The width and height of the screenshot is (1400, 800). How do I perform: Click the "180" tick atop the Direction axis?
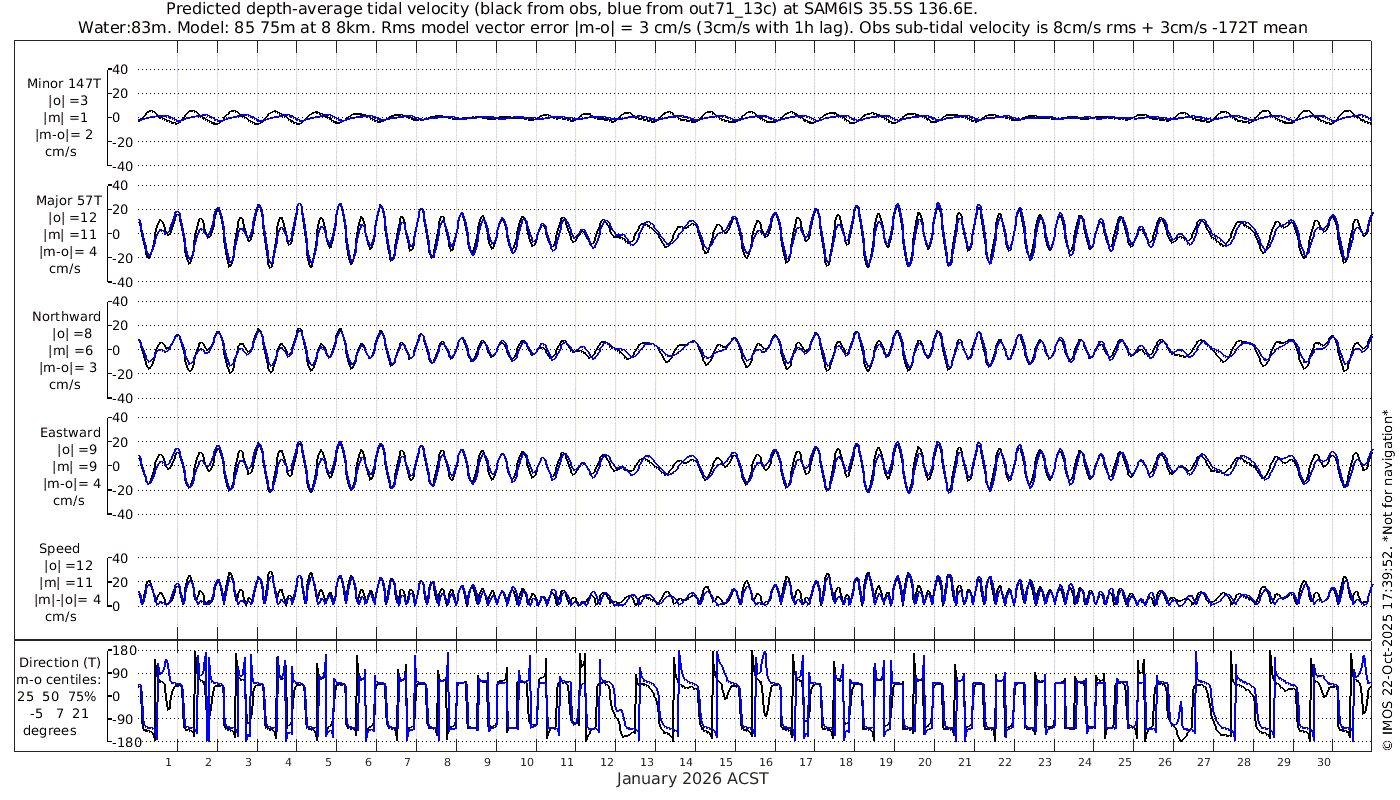[122, 650]
